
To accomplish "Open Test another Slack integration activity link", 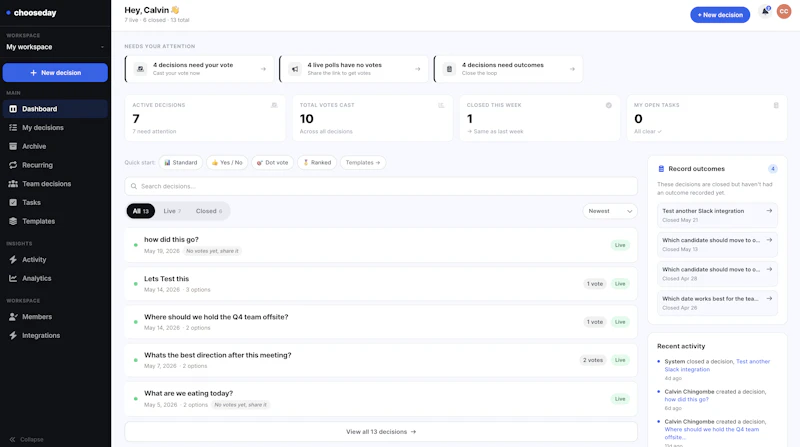I will [x=717, y=365].
